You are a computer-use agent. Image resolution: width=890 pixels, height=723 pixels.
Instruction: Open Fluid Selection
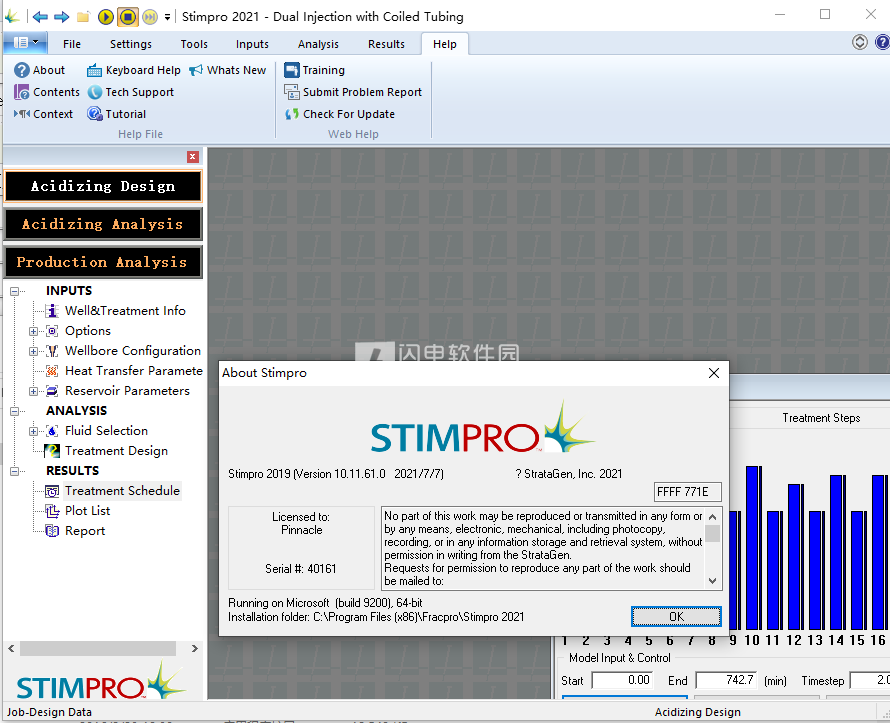pyautogui.click(x=106, y=431)
